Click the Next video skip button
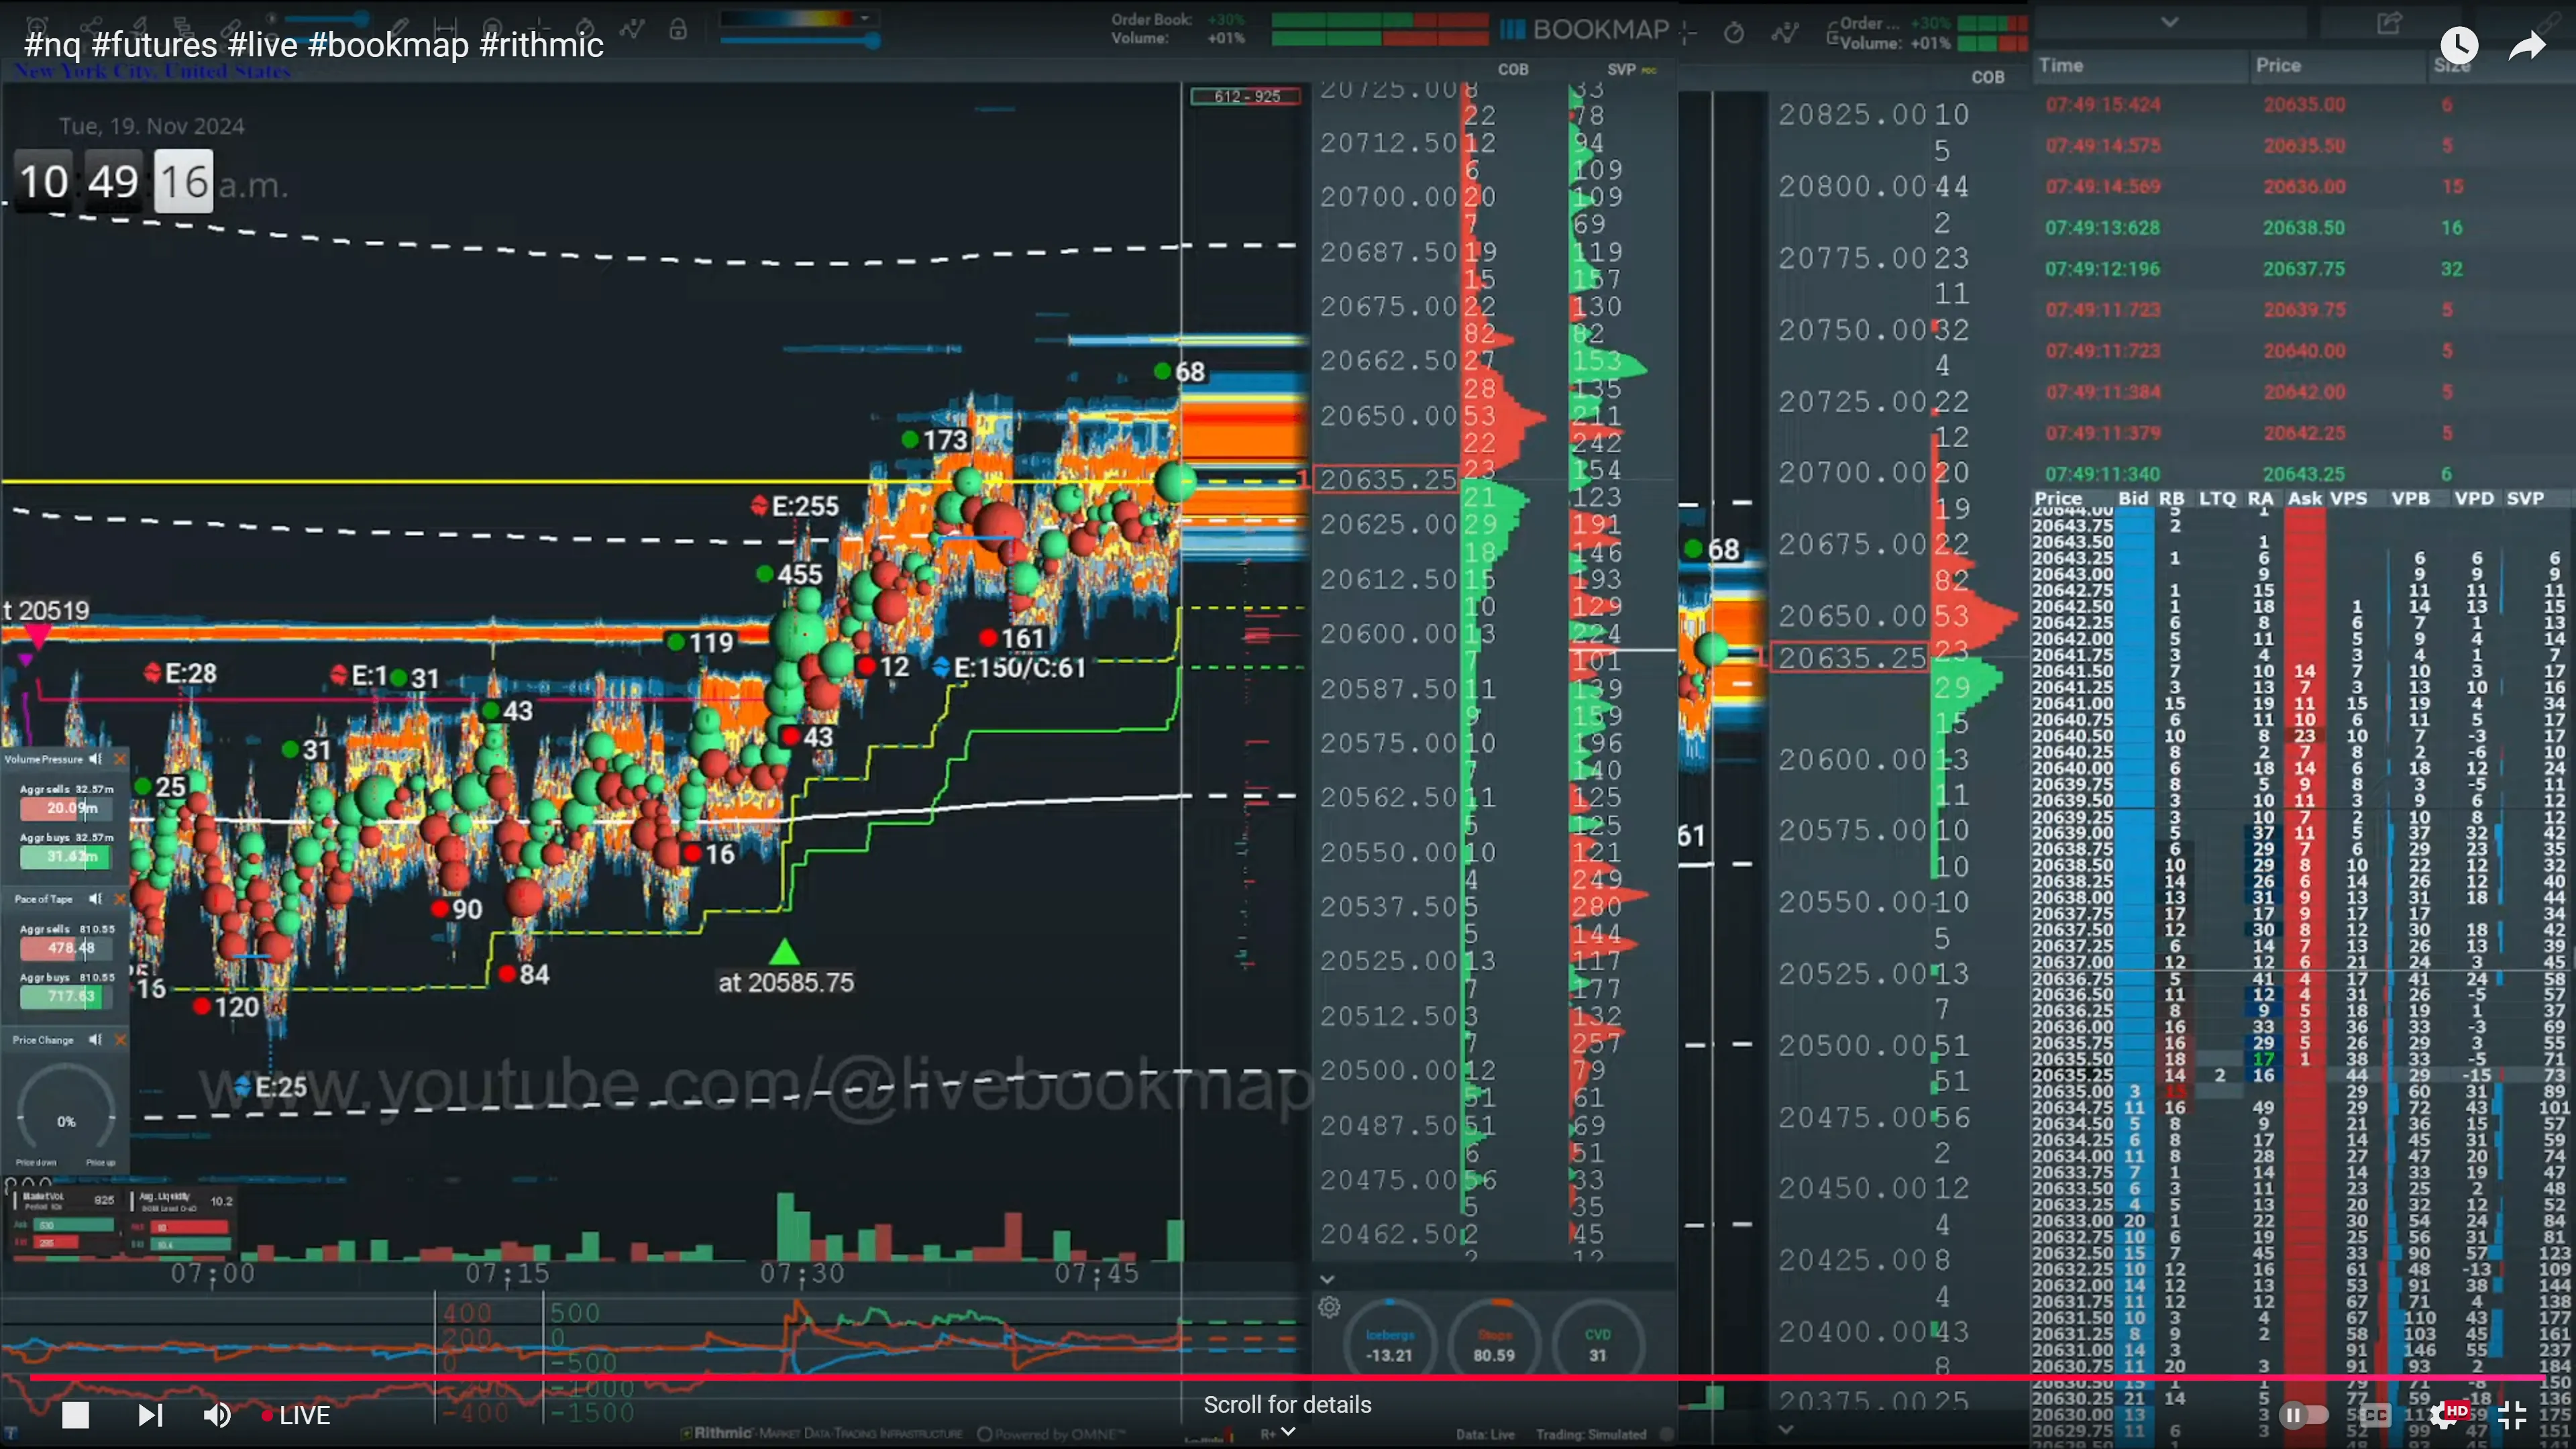This screenshot has height=1449, width=2576. coord(150,1415)
